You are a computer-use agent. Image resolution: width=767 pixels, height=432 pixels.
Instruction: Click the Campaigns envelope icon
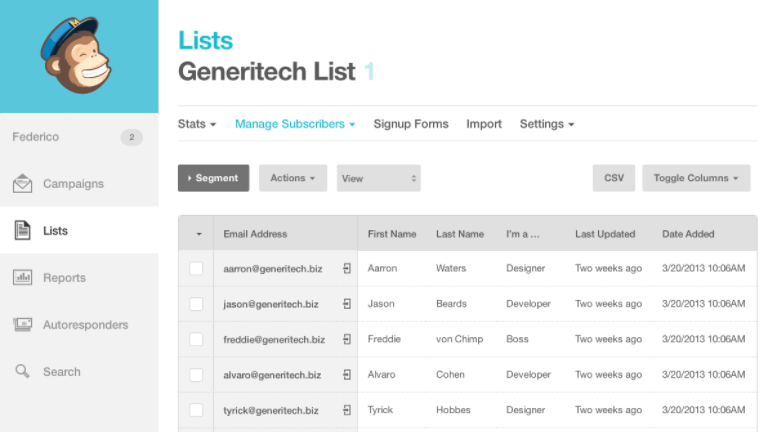click(22, 184)
